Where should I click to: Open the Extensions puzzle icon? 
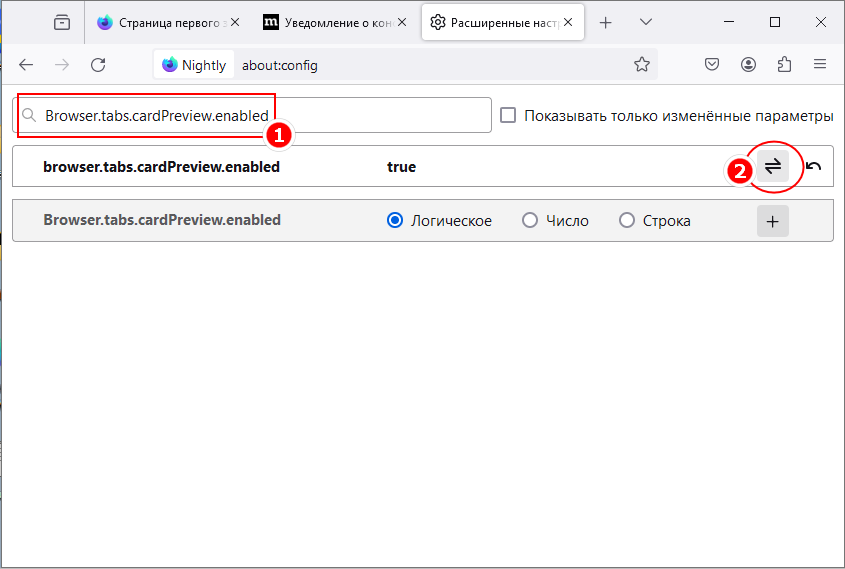point(784,65)
